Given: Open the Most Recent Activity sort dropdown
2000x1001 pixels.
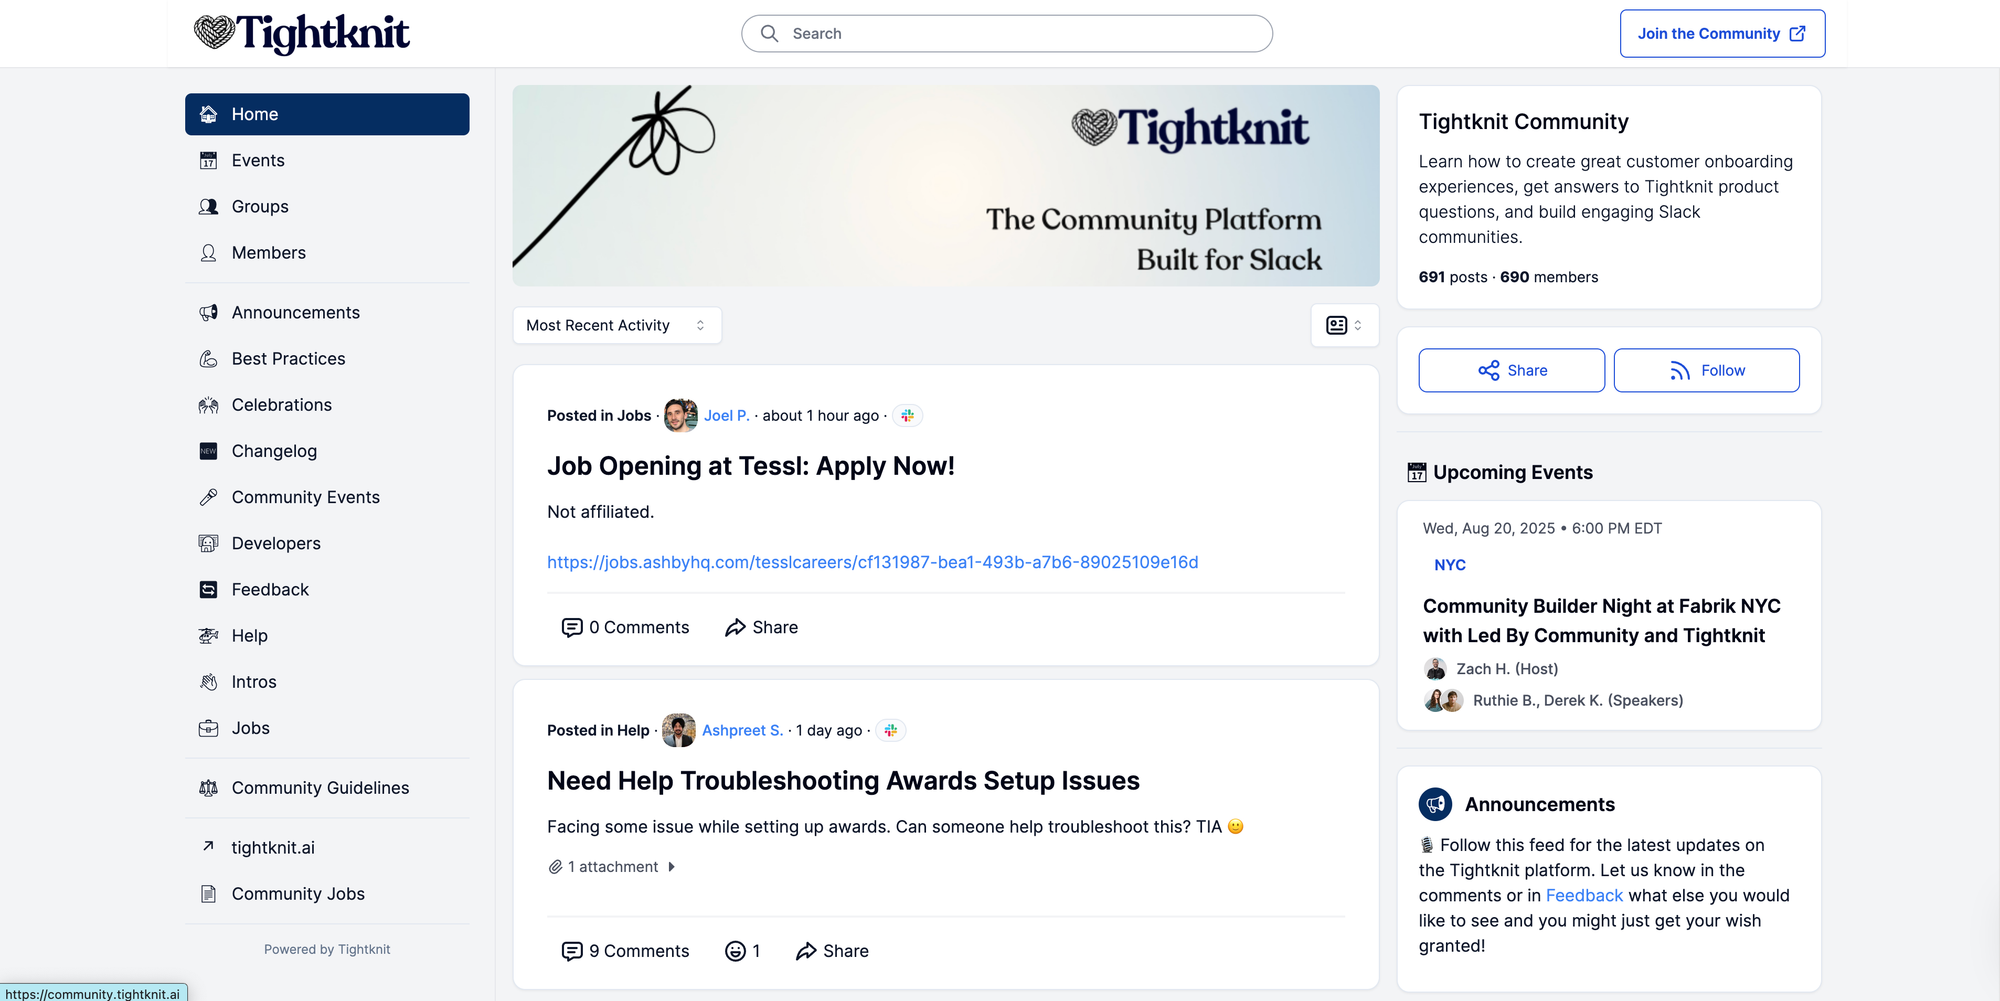Looking at the screenshot, I should (617, 326).
